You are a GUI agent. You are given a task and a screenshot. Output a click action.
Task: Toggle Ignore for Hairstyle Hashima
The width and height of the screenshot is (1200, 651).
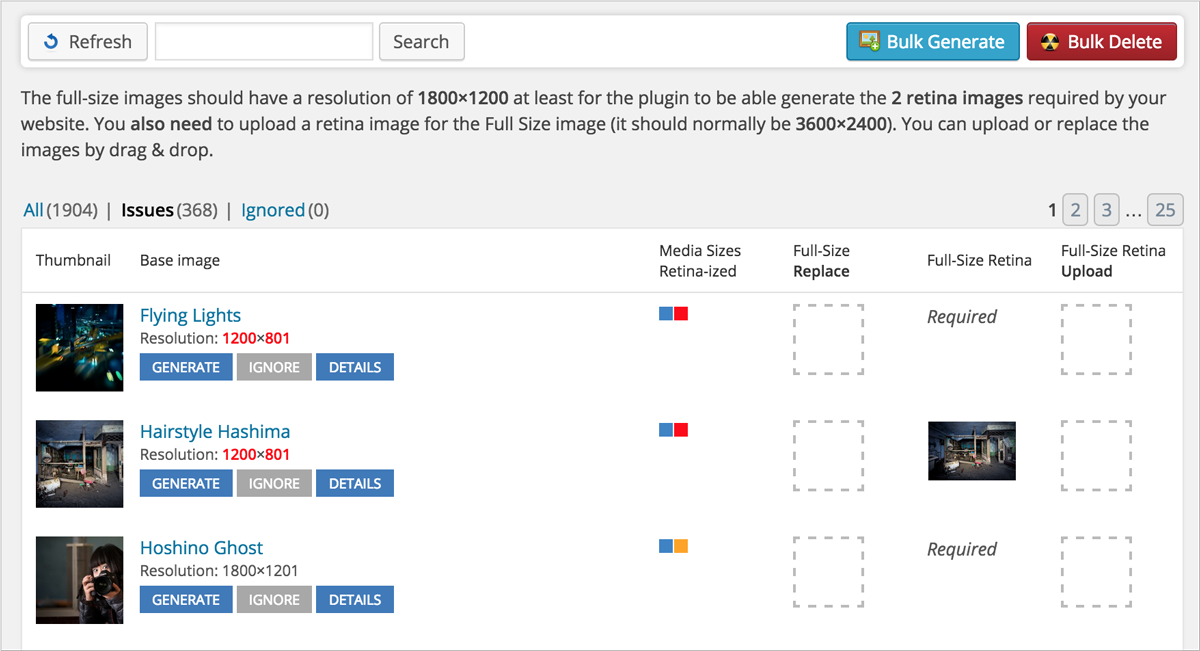pyautogui.click(x=274, y=483)
